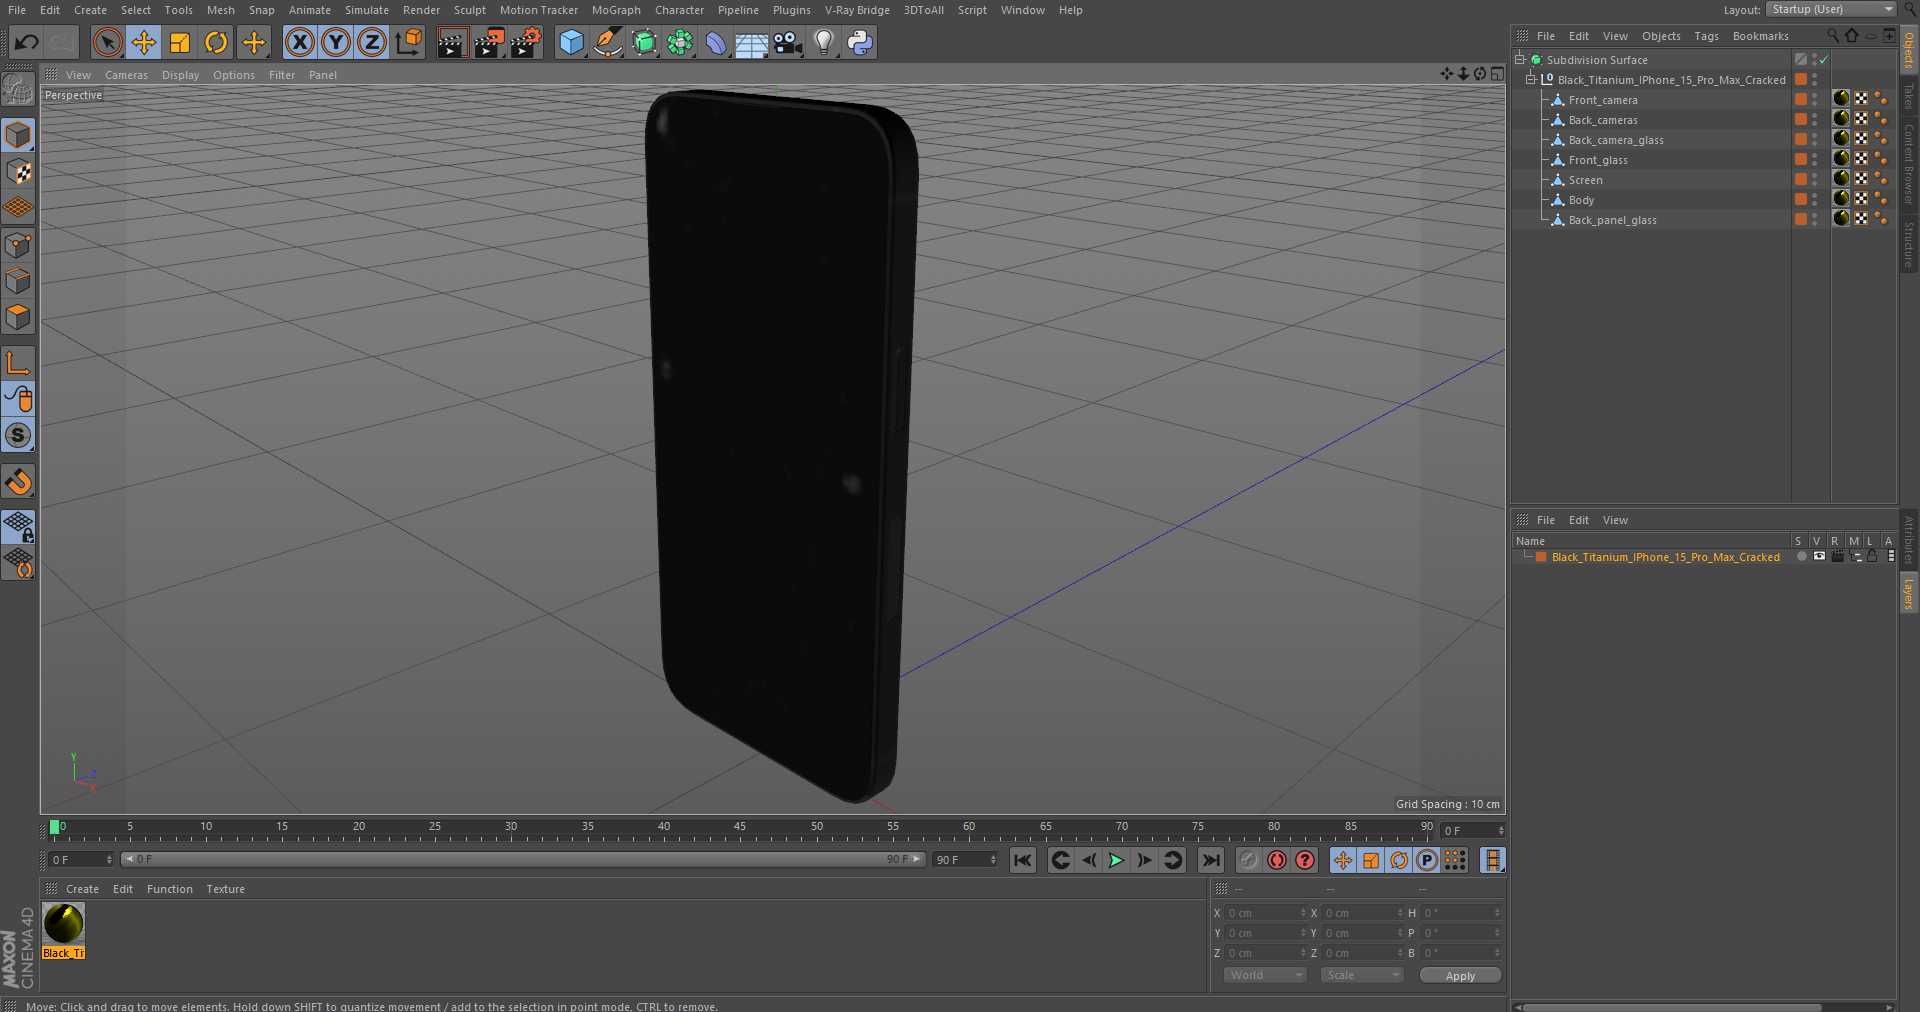Activate the Move tool in top toolbar
Viewport: 1920px width, 1012px height.
click(144, 42)
